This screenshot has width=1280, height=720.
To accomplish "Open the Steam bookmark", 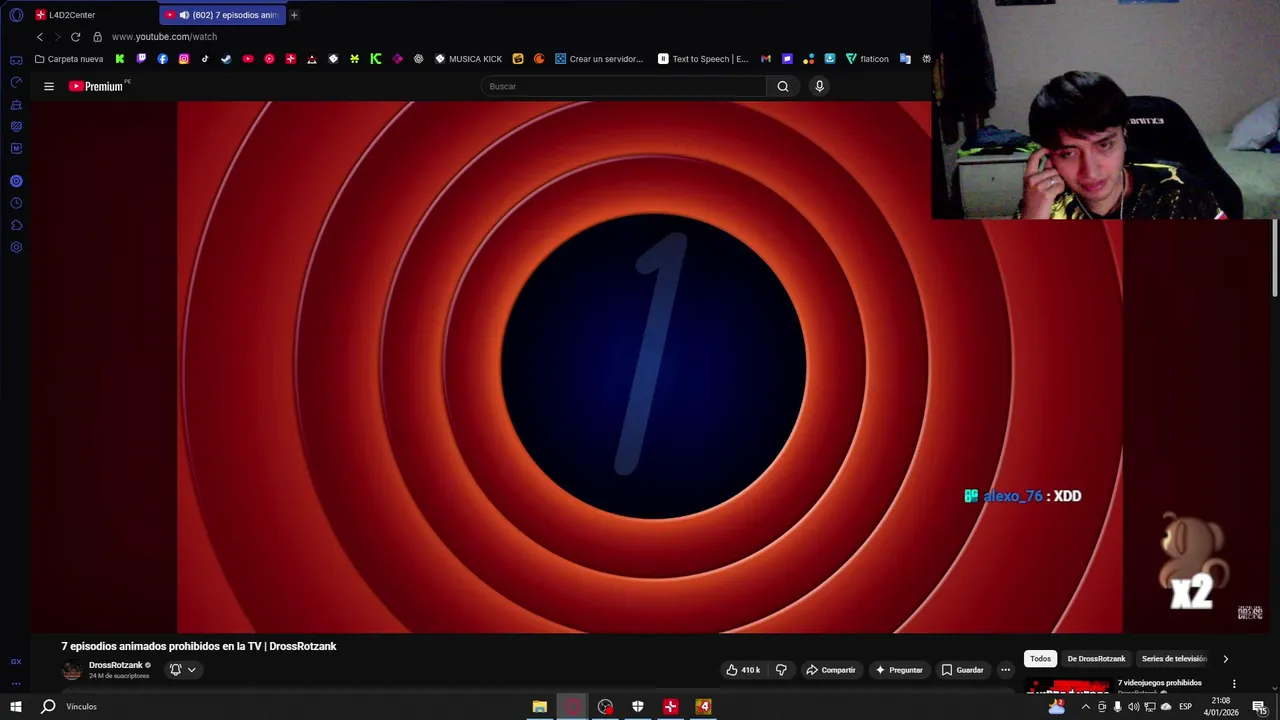I will pyautogui.click(x=226, y=59).
